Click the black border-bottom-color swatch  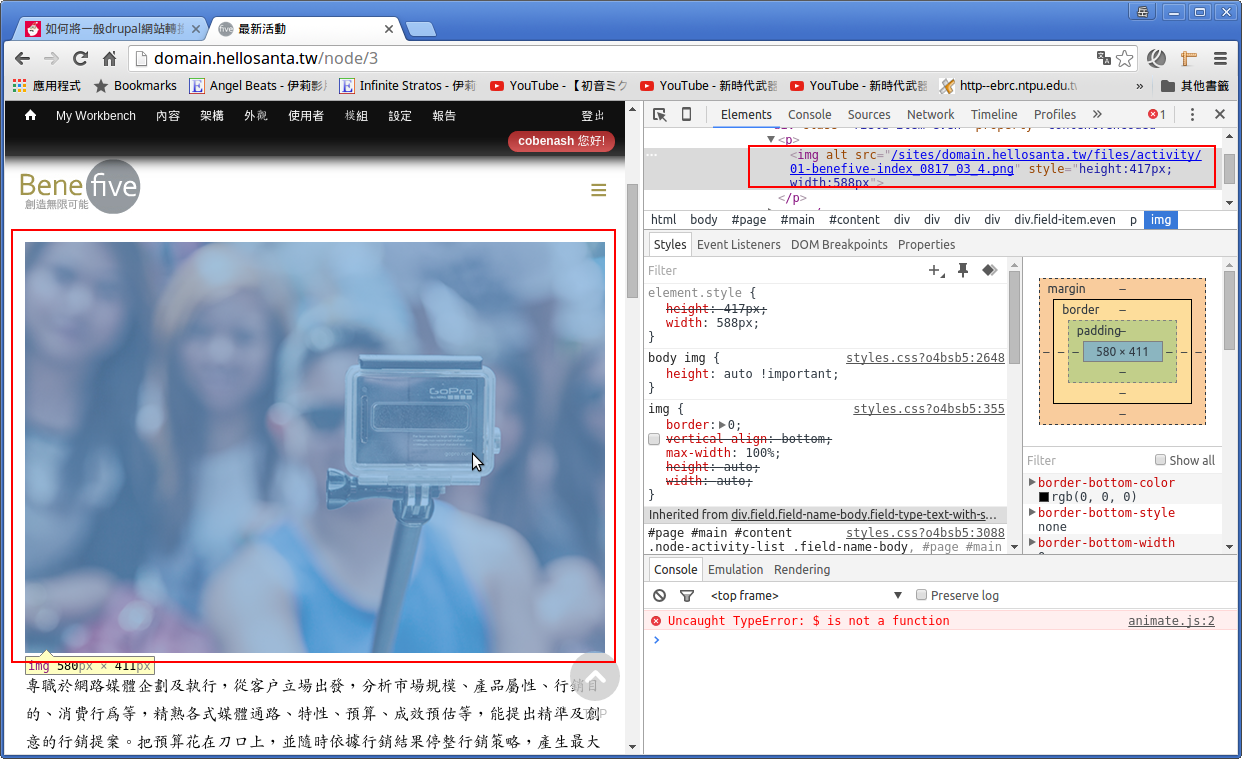(1044, 497)
